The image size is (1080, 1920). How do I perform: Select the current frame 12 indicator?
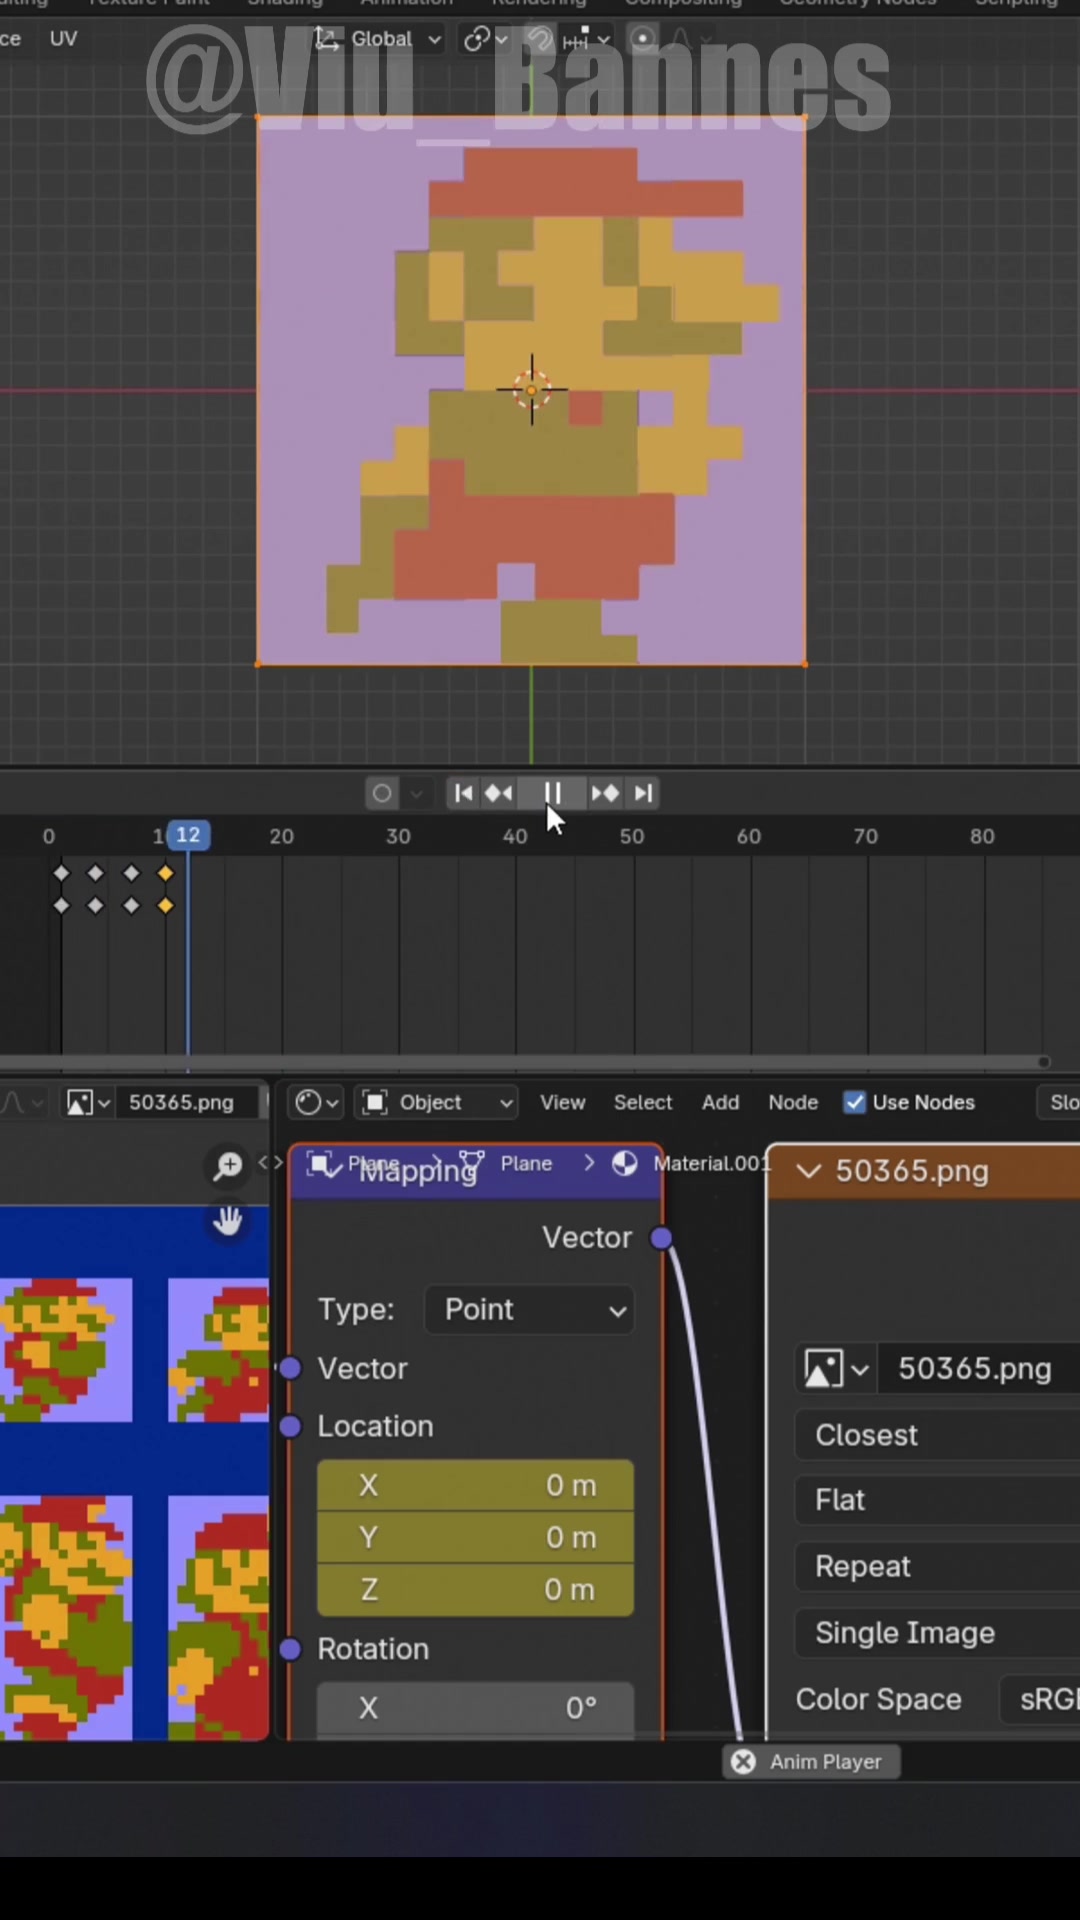(188, 835)
